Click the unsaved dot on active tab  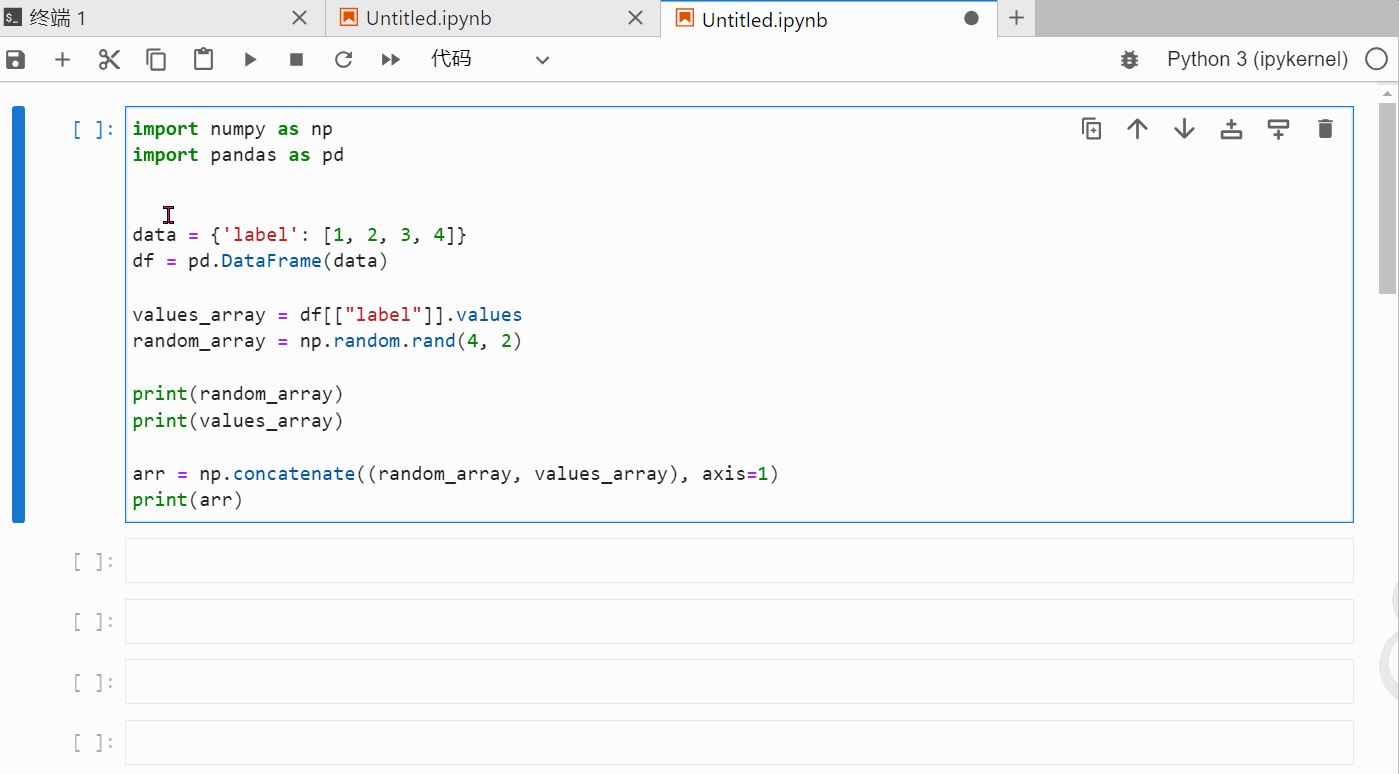click(971, 18)
